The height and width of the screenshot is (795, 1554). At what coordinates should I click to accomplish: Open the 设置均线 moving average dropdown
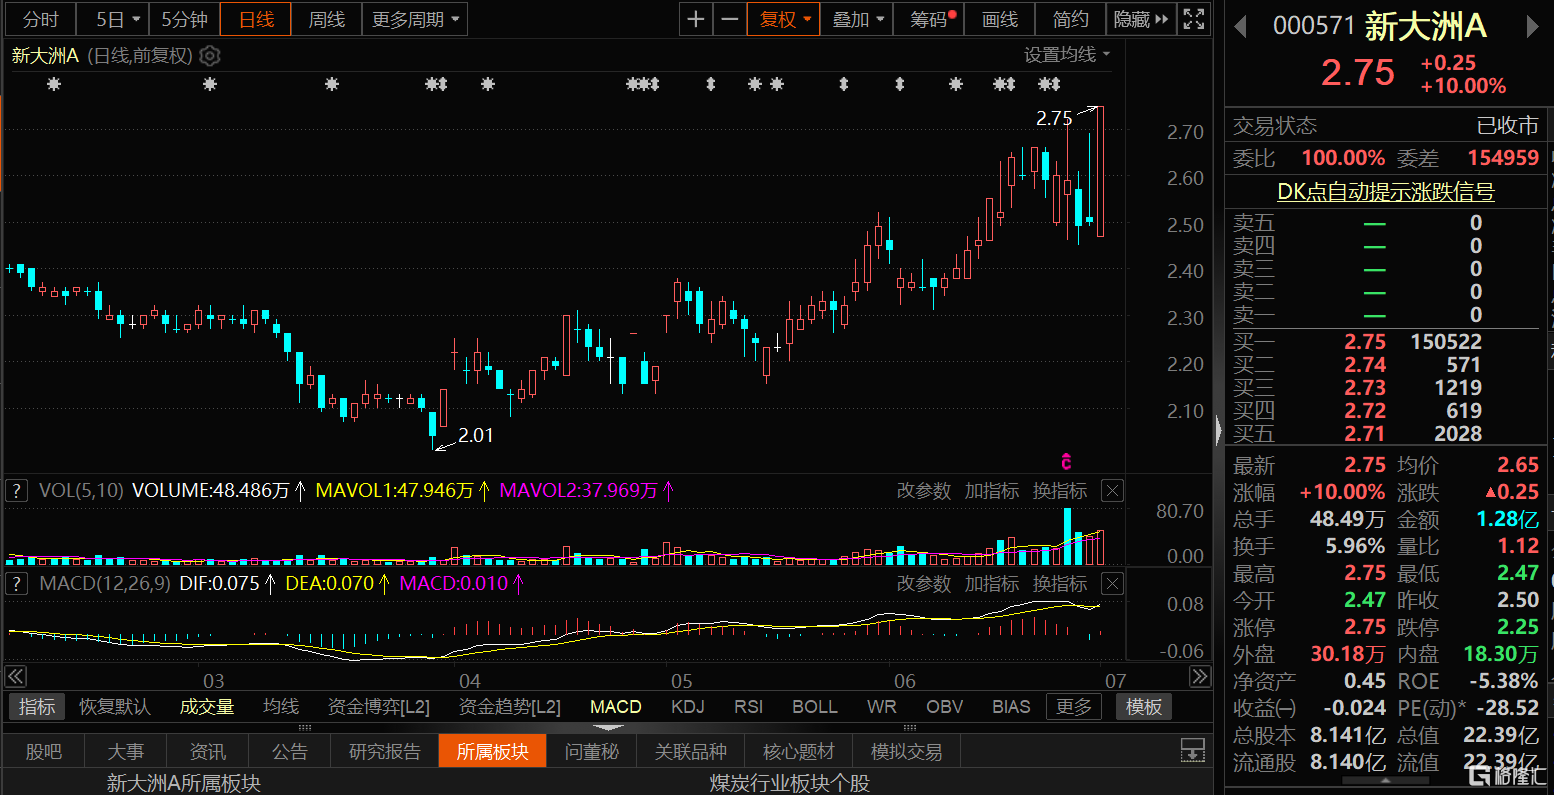[1067, 55]
